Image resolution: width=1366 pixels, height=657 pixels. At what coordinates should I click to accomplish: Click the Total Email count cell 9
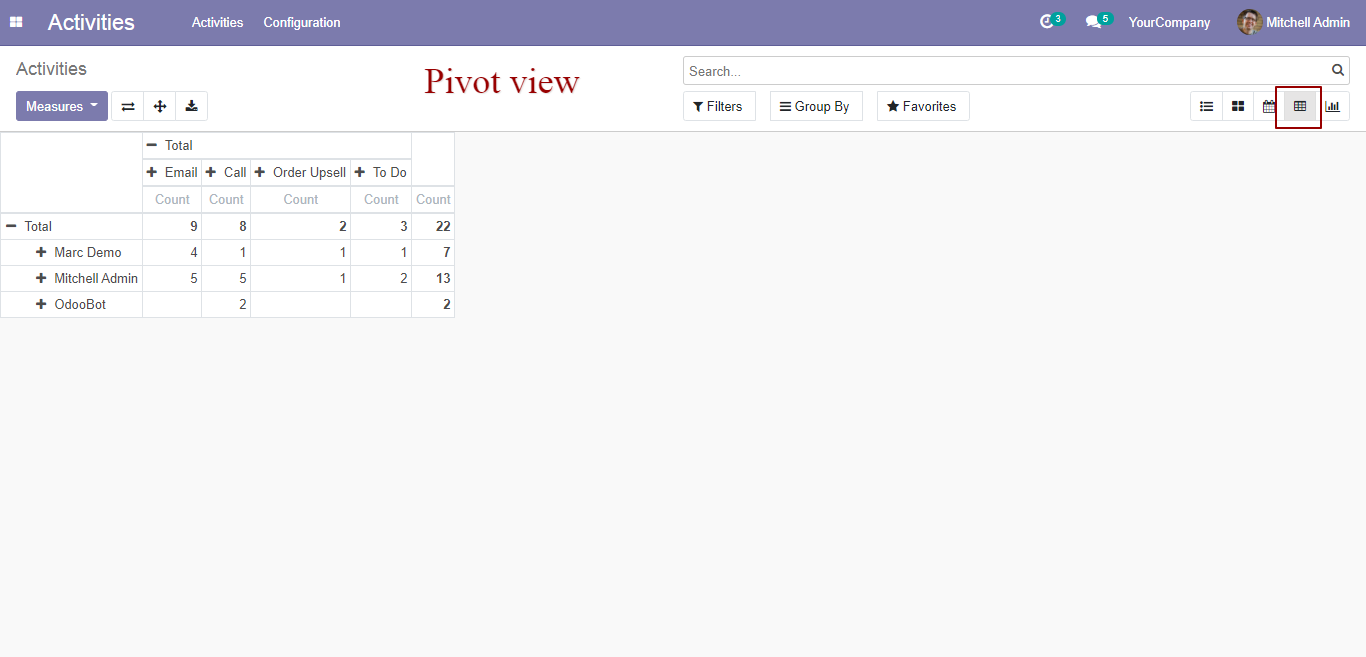172,226
